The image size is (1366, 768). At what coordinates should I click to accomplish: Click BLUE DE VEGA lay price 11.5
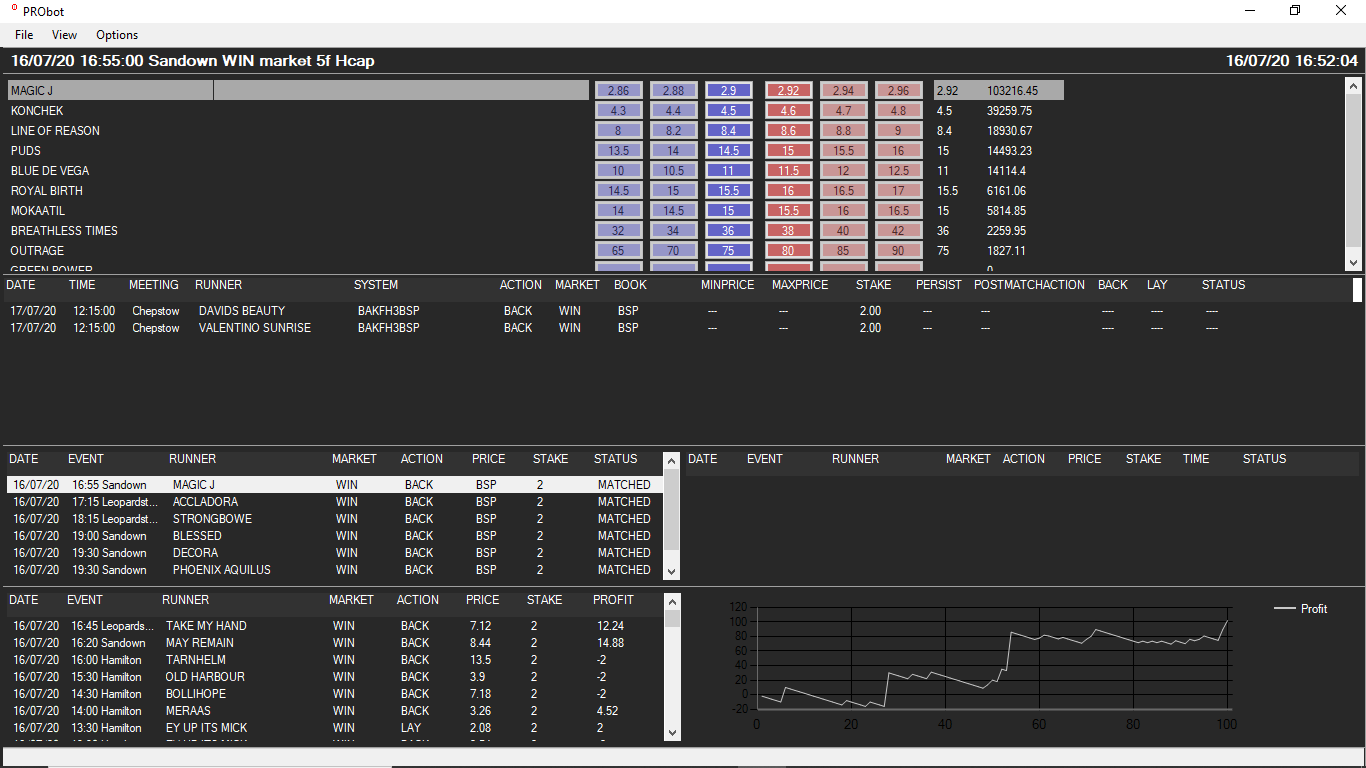[x=788, y=171]
